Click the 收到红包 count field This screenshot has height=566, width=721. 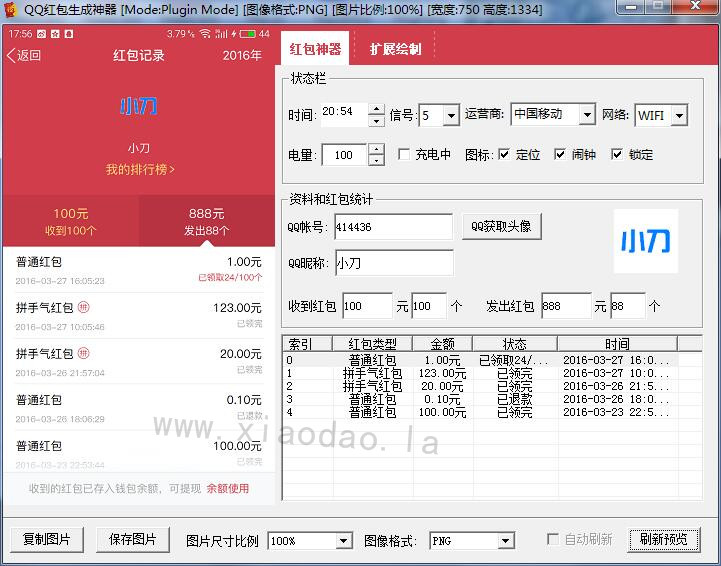[x=429, y=306]
